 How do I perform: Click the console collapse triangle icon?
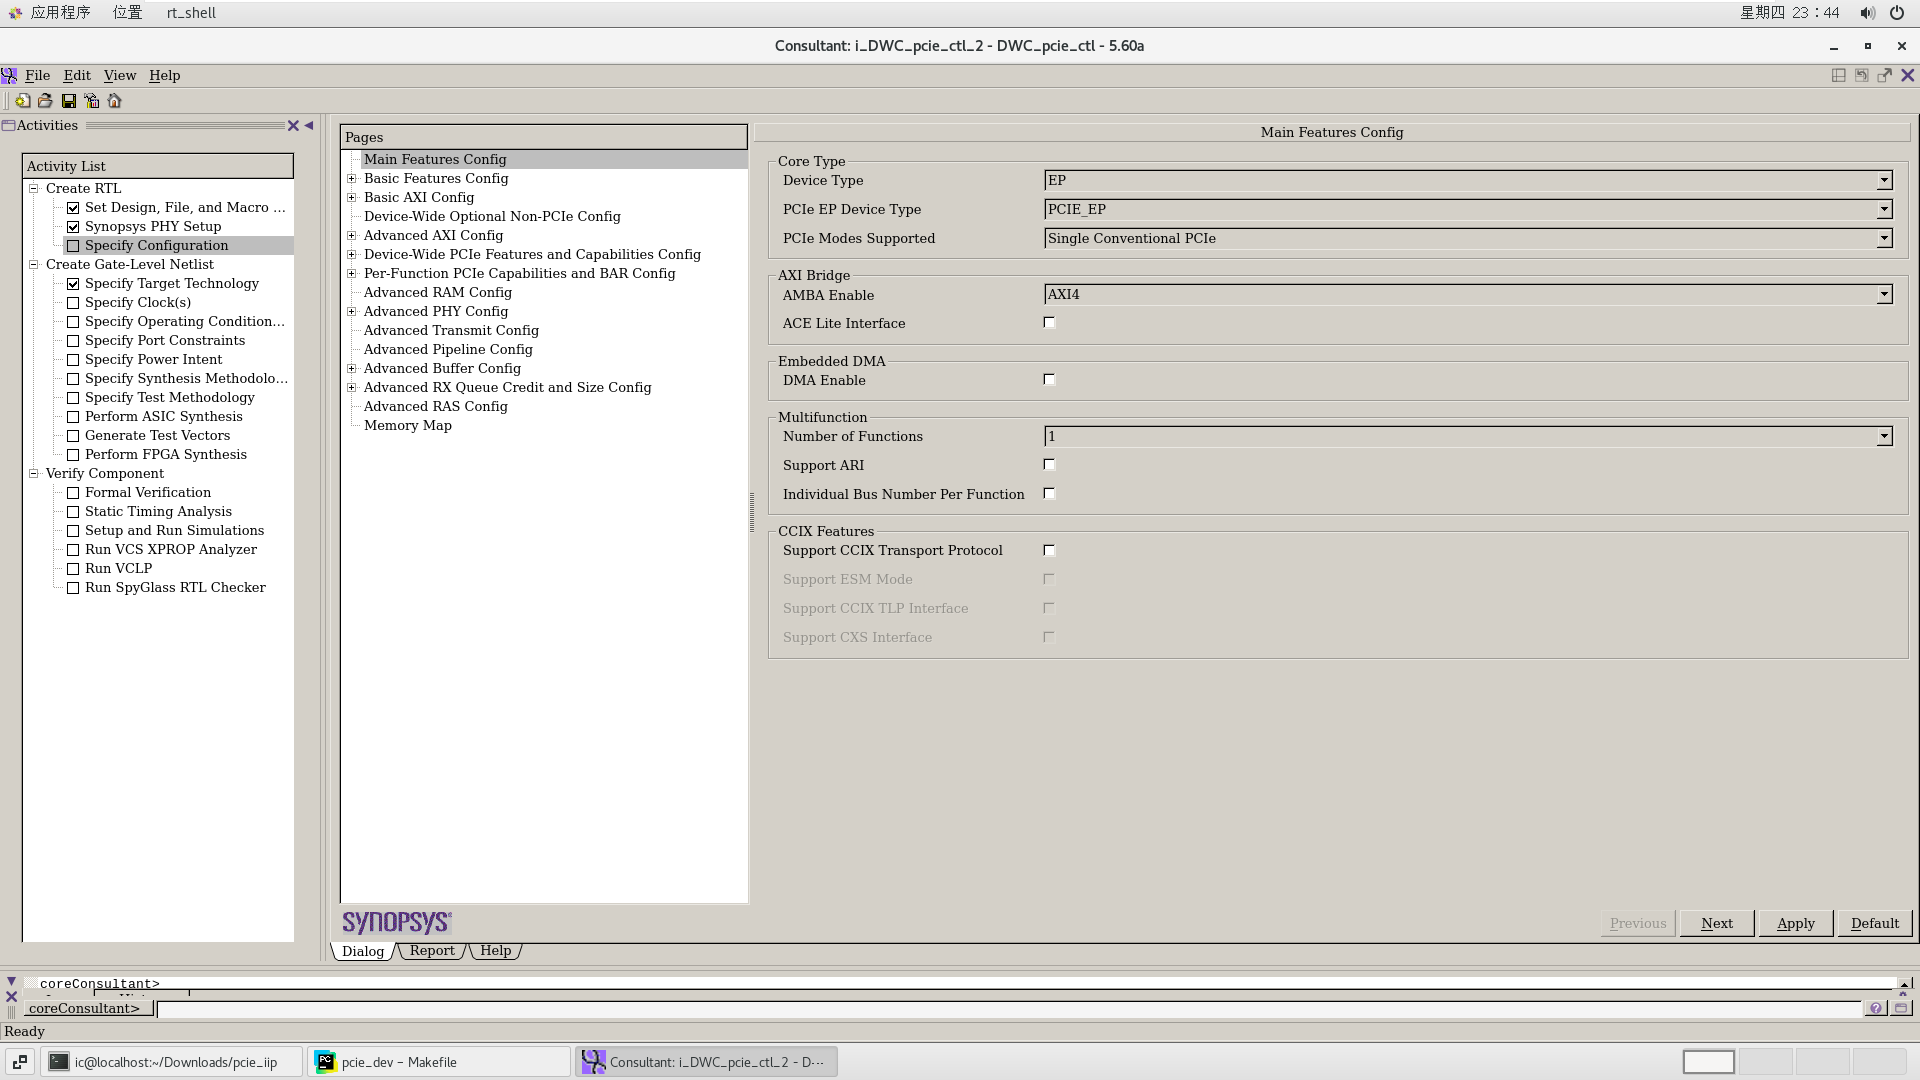coord(11,982)
